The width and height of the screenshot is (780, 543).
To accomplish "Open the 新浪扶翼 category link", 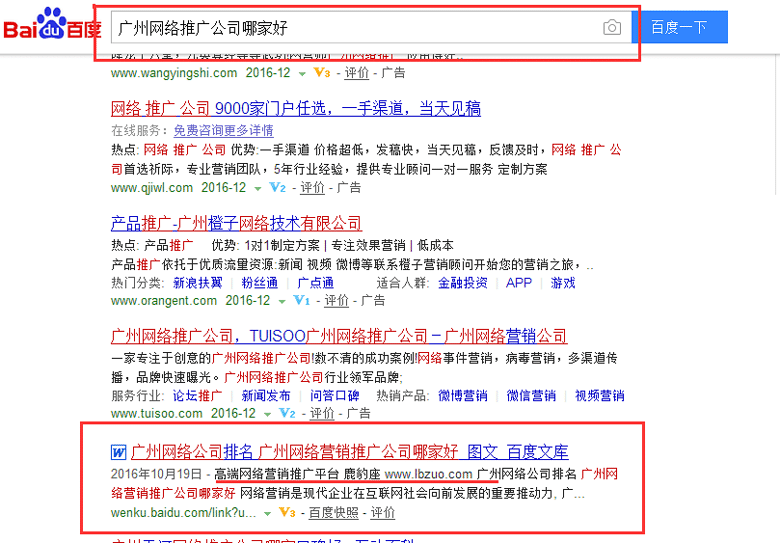I will coord(197,283).
